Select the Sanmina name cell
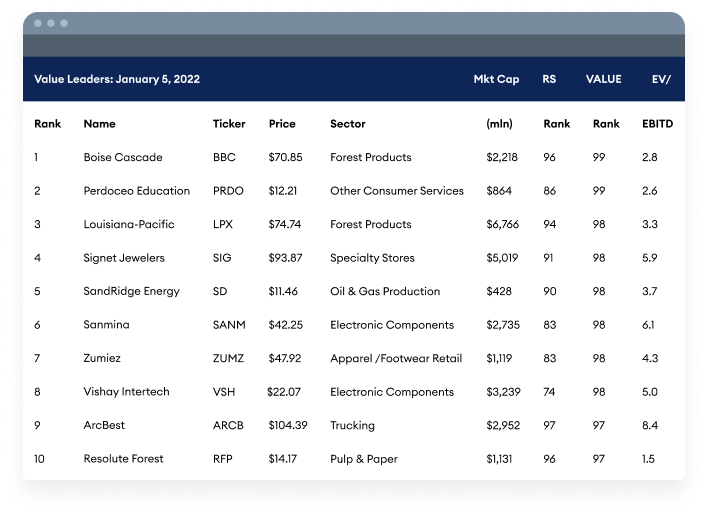The width and height of the screenshot is (708, 514). point(106,325)
